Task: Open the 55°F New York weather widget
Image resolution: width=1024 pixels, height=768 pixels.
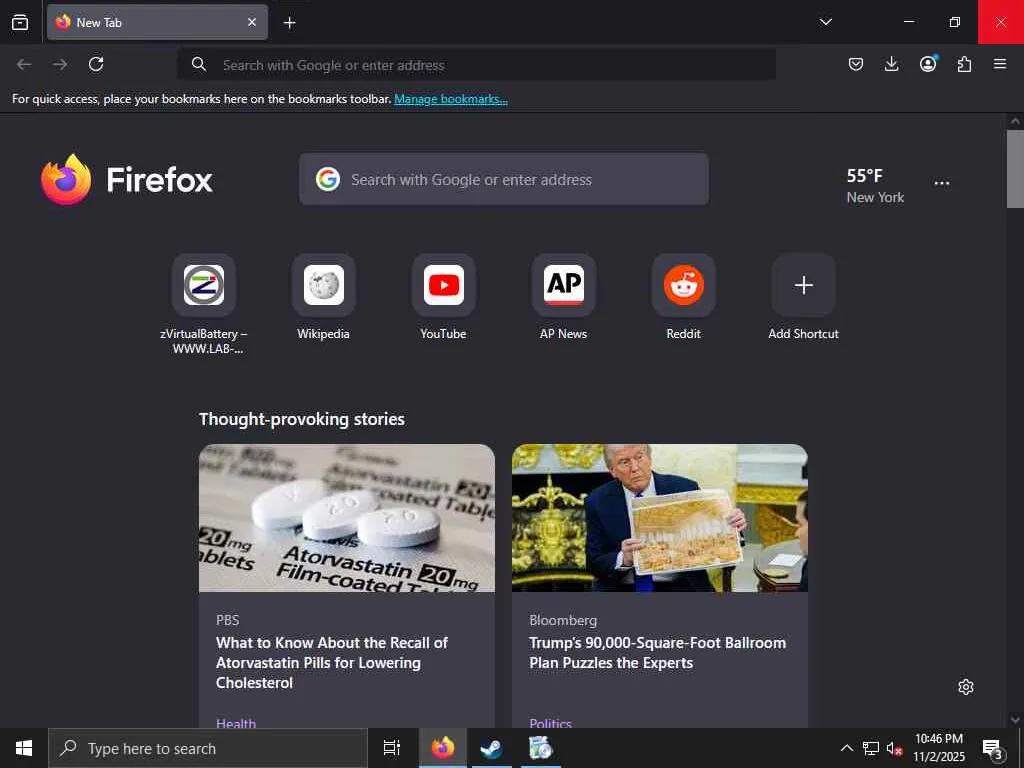Action: (x=875, y=185)
